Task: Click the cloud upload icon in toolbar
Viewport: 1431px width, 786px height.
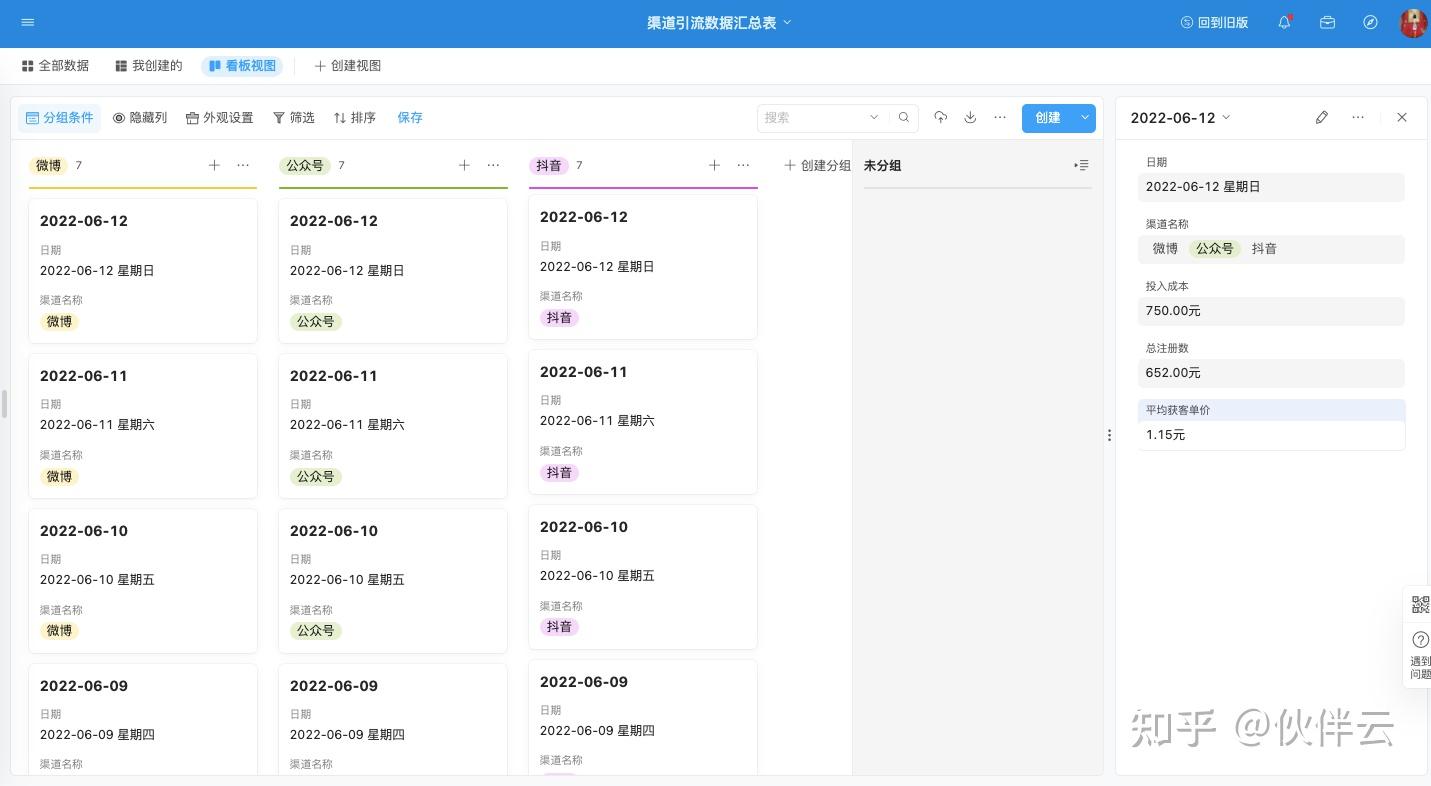Action: click(940, 117)
